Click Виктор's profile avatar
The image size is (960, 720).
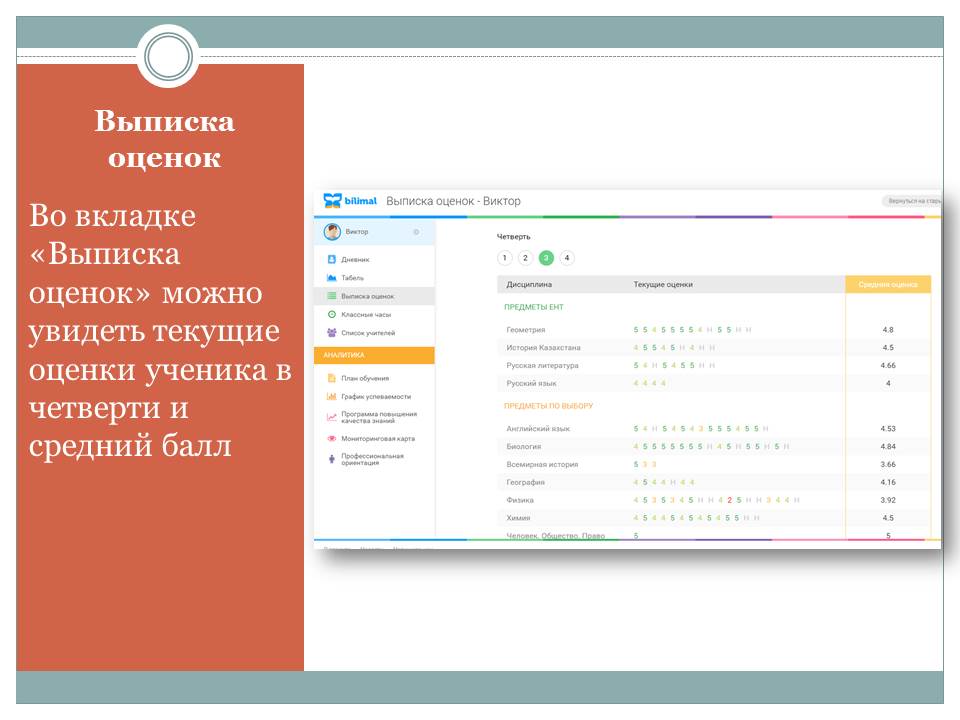coord(333,232)
